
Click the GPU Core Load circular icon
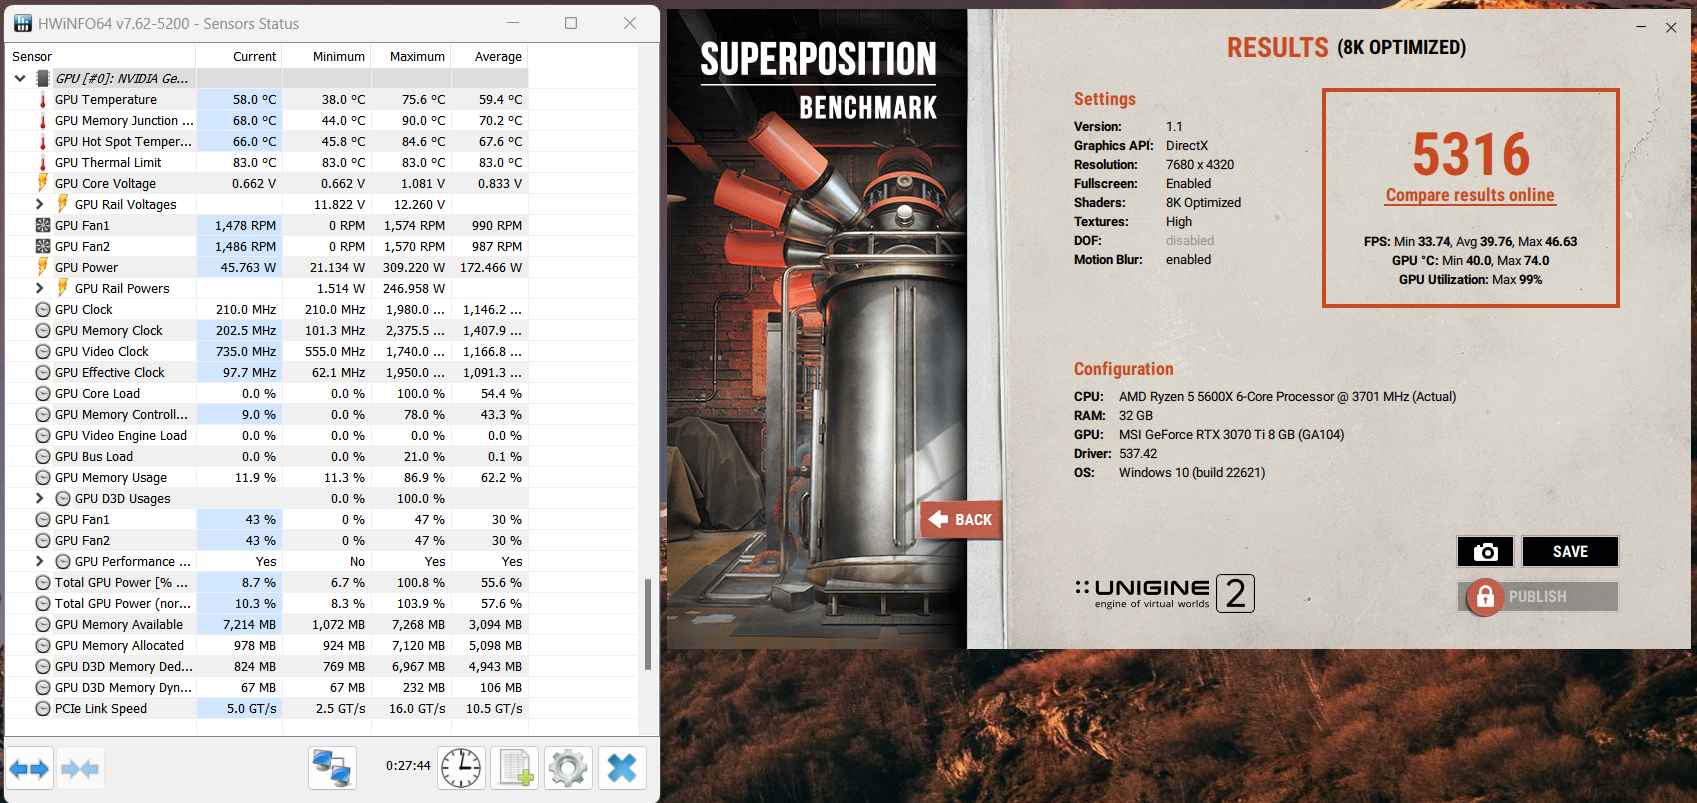coord(42,393)
